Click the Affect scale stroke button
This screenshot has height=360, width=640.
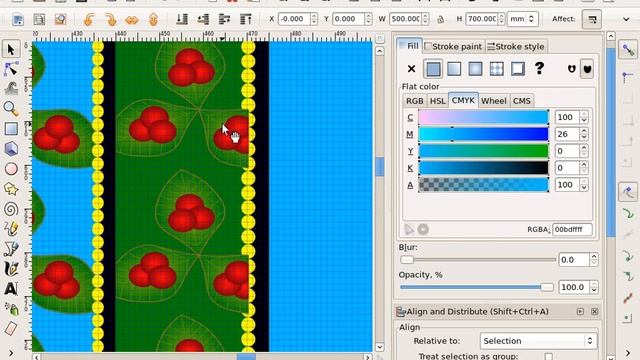[592, 19]
